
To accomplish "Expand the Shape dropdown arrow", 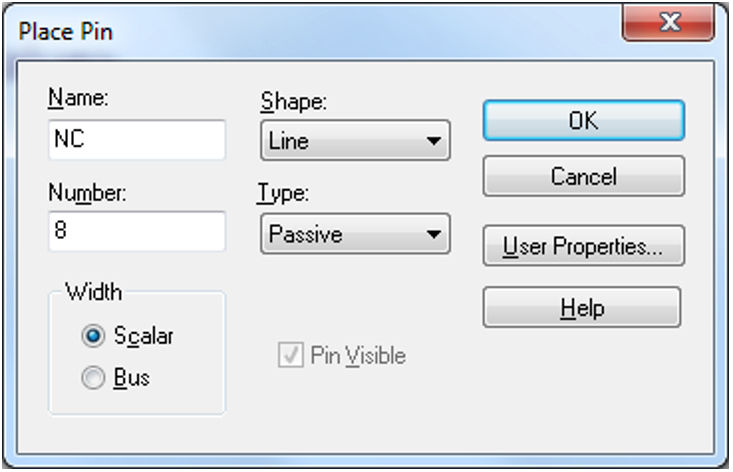I will [433, 141].
